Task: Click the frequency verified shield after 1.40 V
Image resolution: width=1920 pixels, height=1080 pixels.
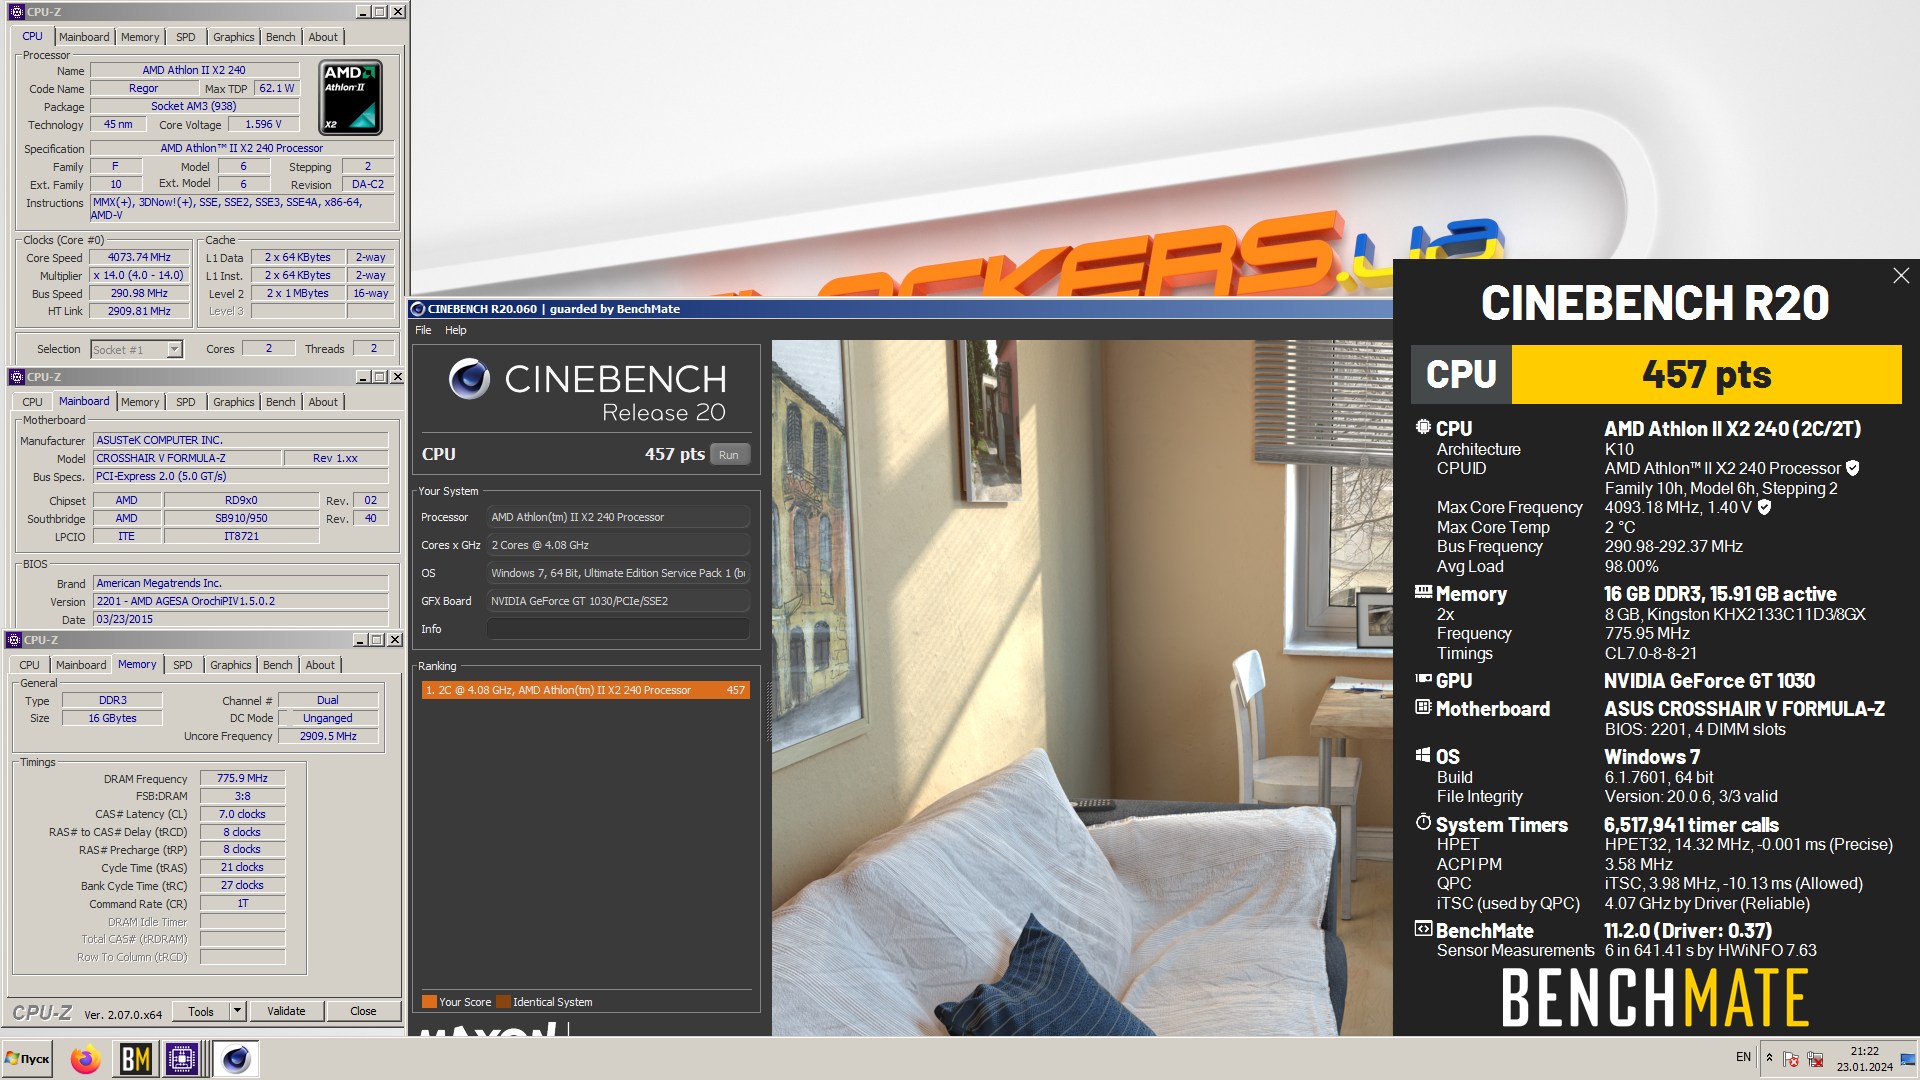Action: (x=1764, y=507)
